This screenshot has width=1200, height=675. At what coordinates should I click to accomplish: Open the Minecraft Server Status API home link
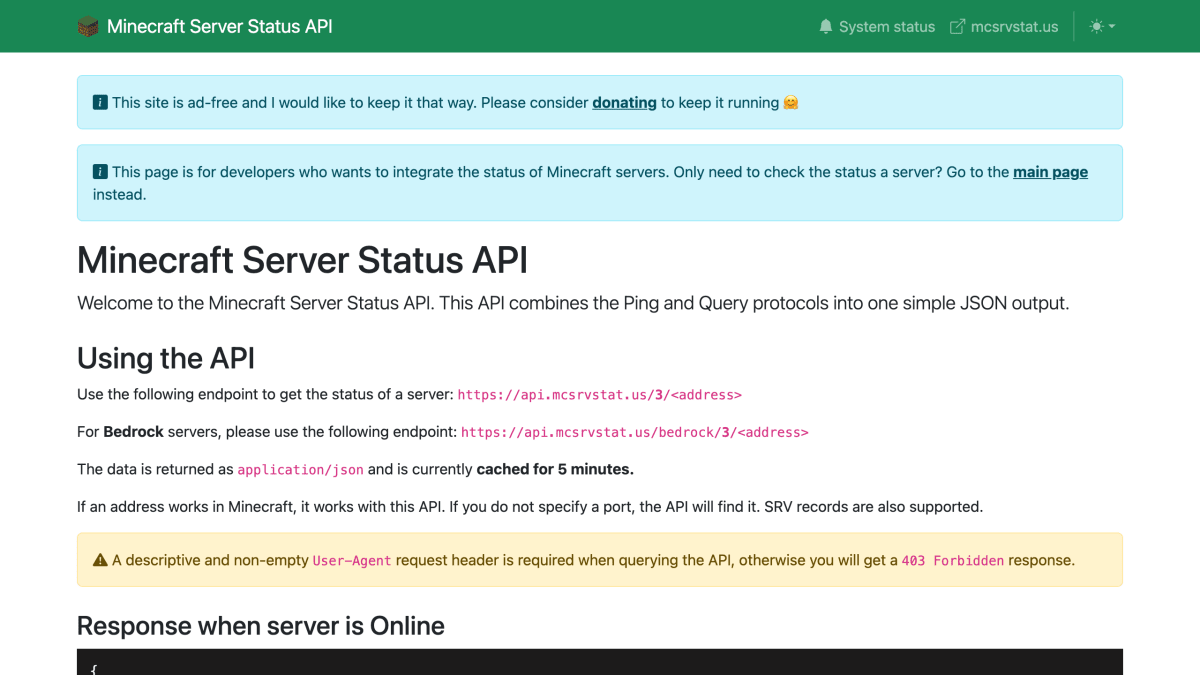205,26
